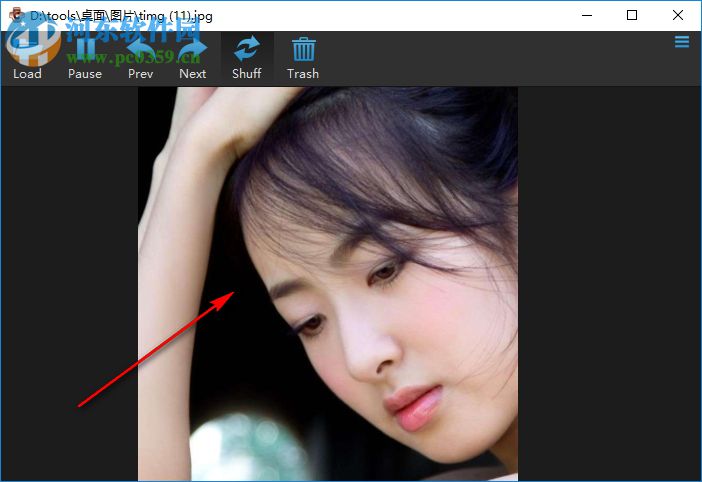Toggle Shuff shuffle mode
The image size is (702, 482).
(247, 58)
